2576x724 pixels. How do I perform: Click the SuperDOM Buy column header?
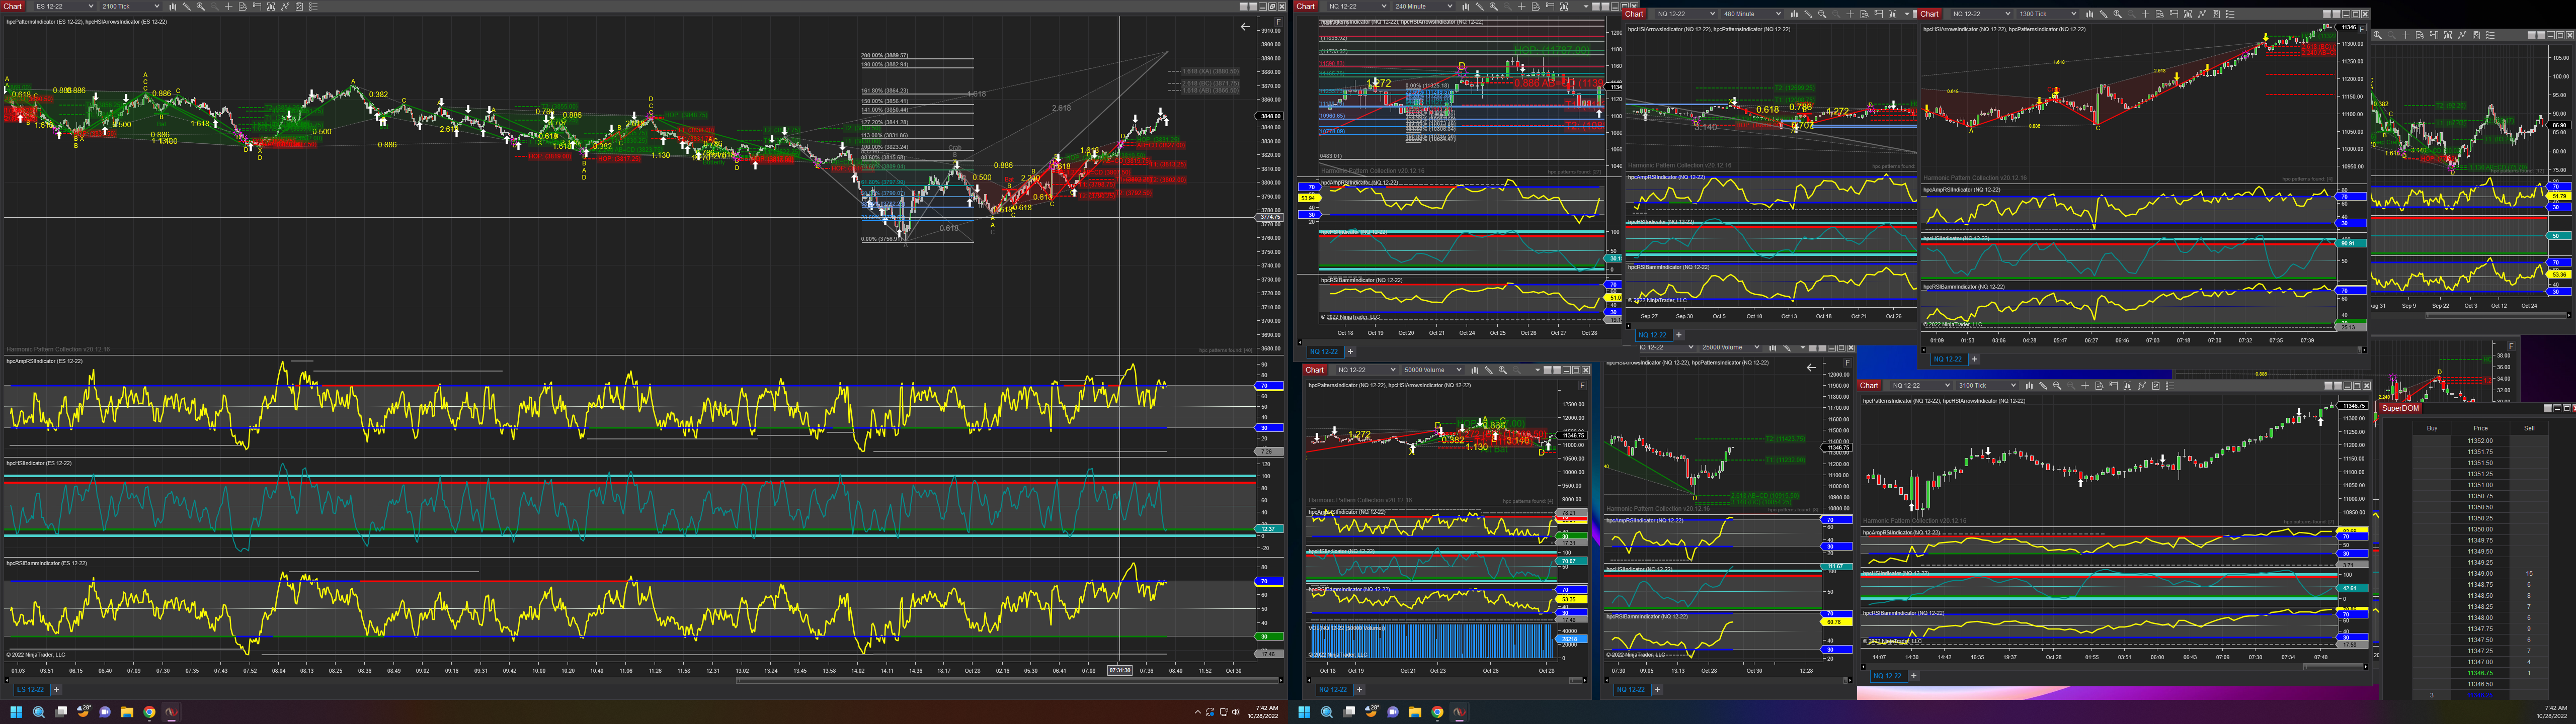point(2431,428)
